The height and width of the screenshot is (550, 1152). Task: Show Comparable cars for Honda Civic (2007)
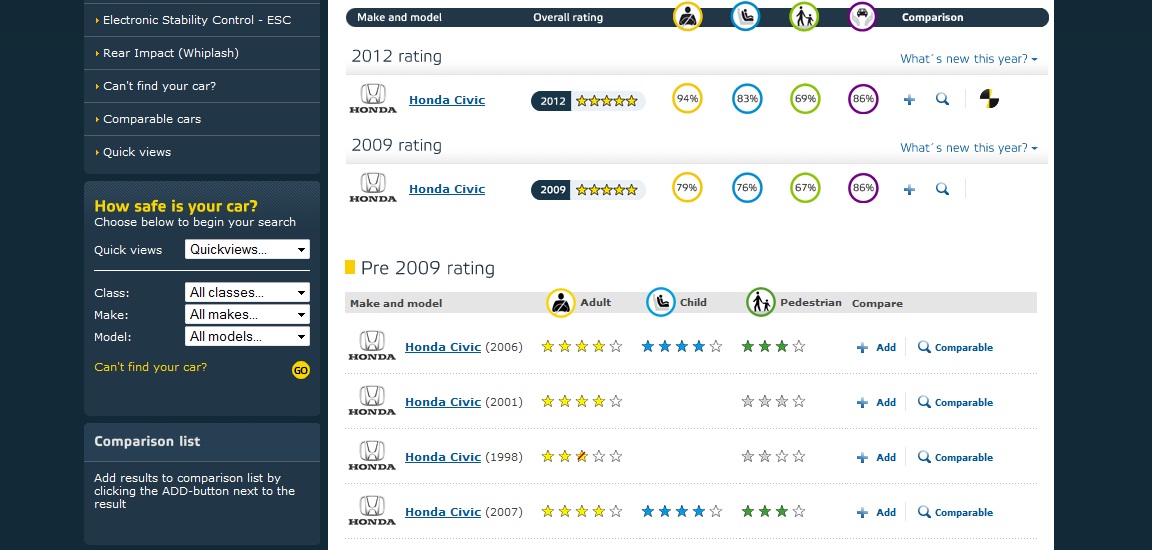tap(955, 513)
